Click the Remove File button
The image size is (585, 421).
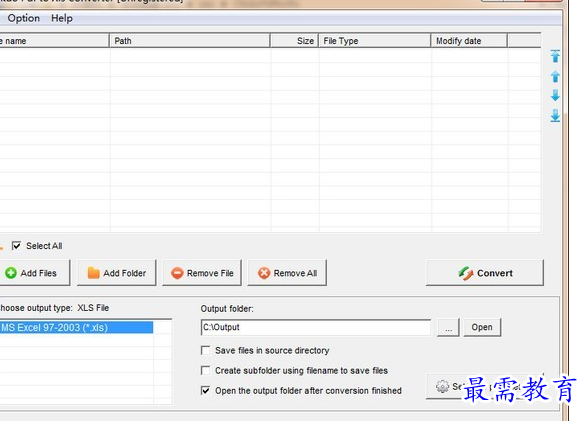(x=202, y=273)
